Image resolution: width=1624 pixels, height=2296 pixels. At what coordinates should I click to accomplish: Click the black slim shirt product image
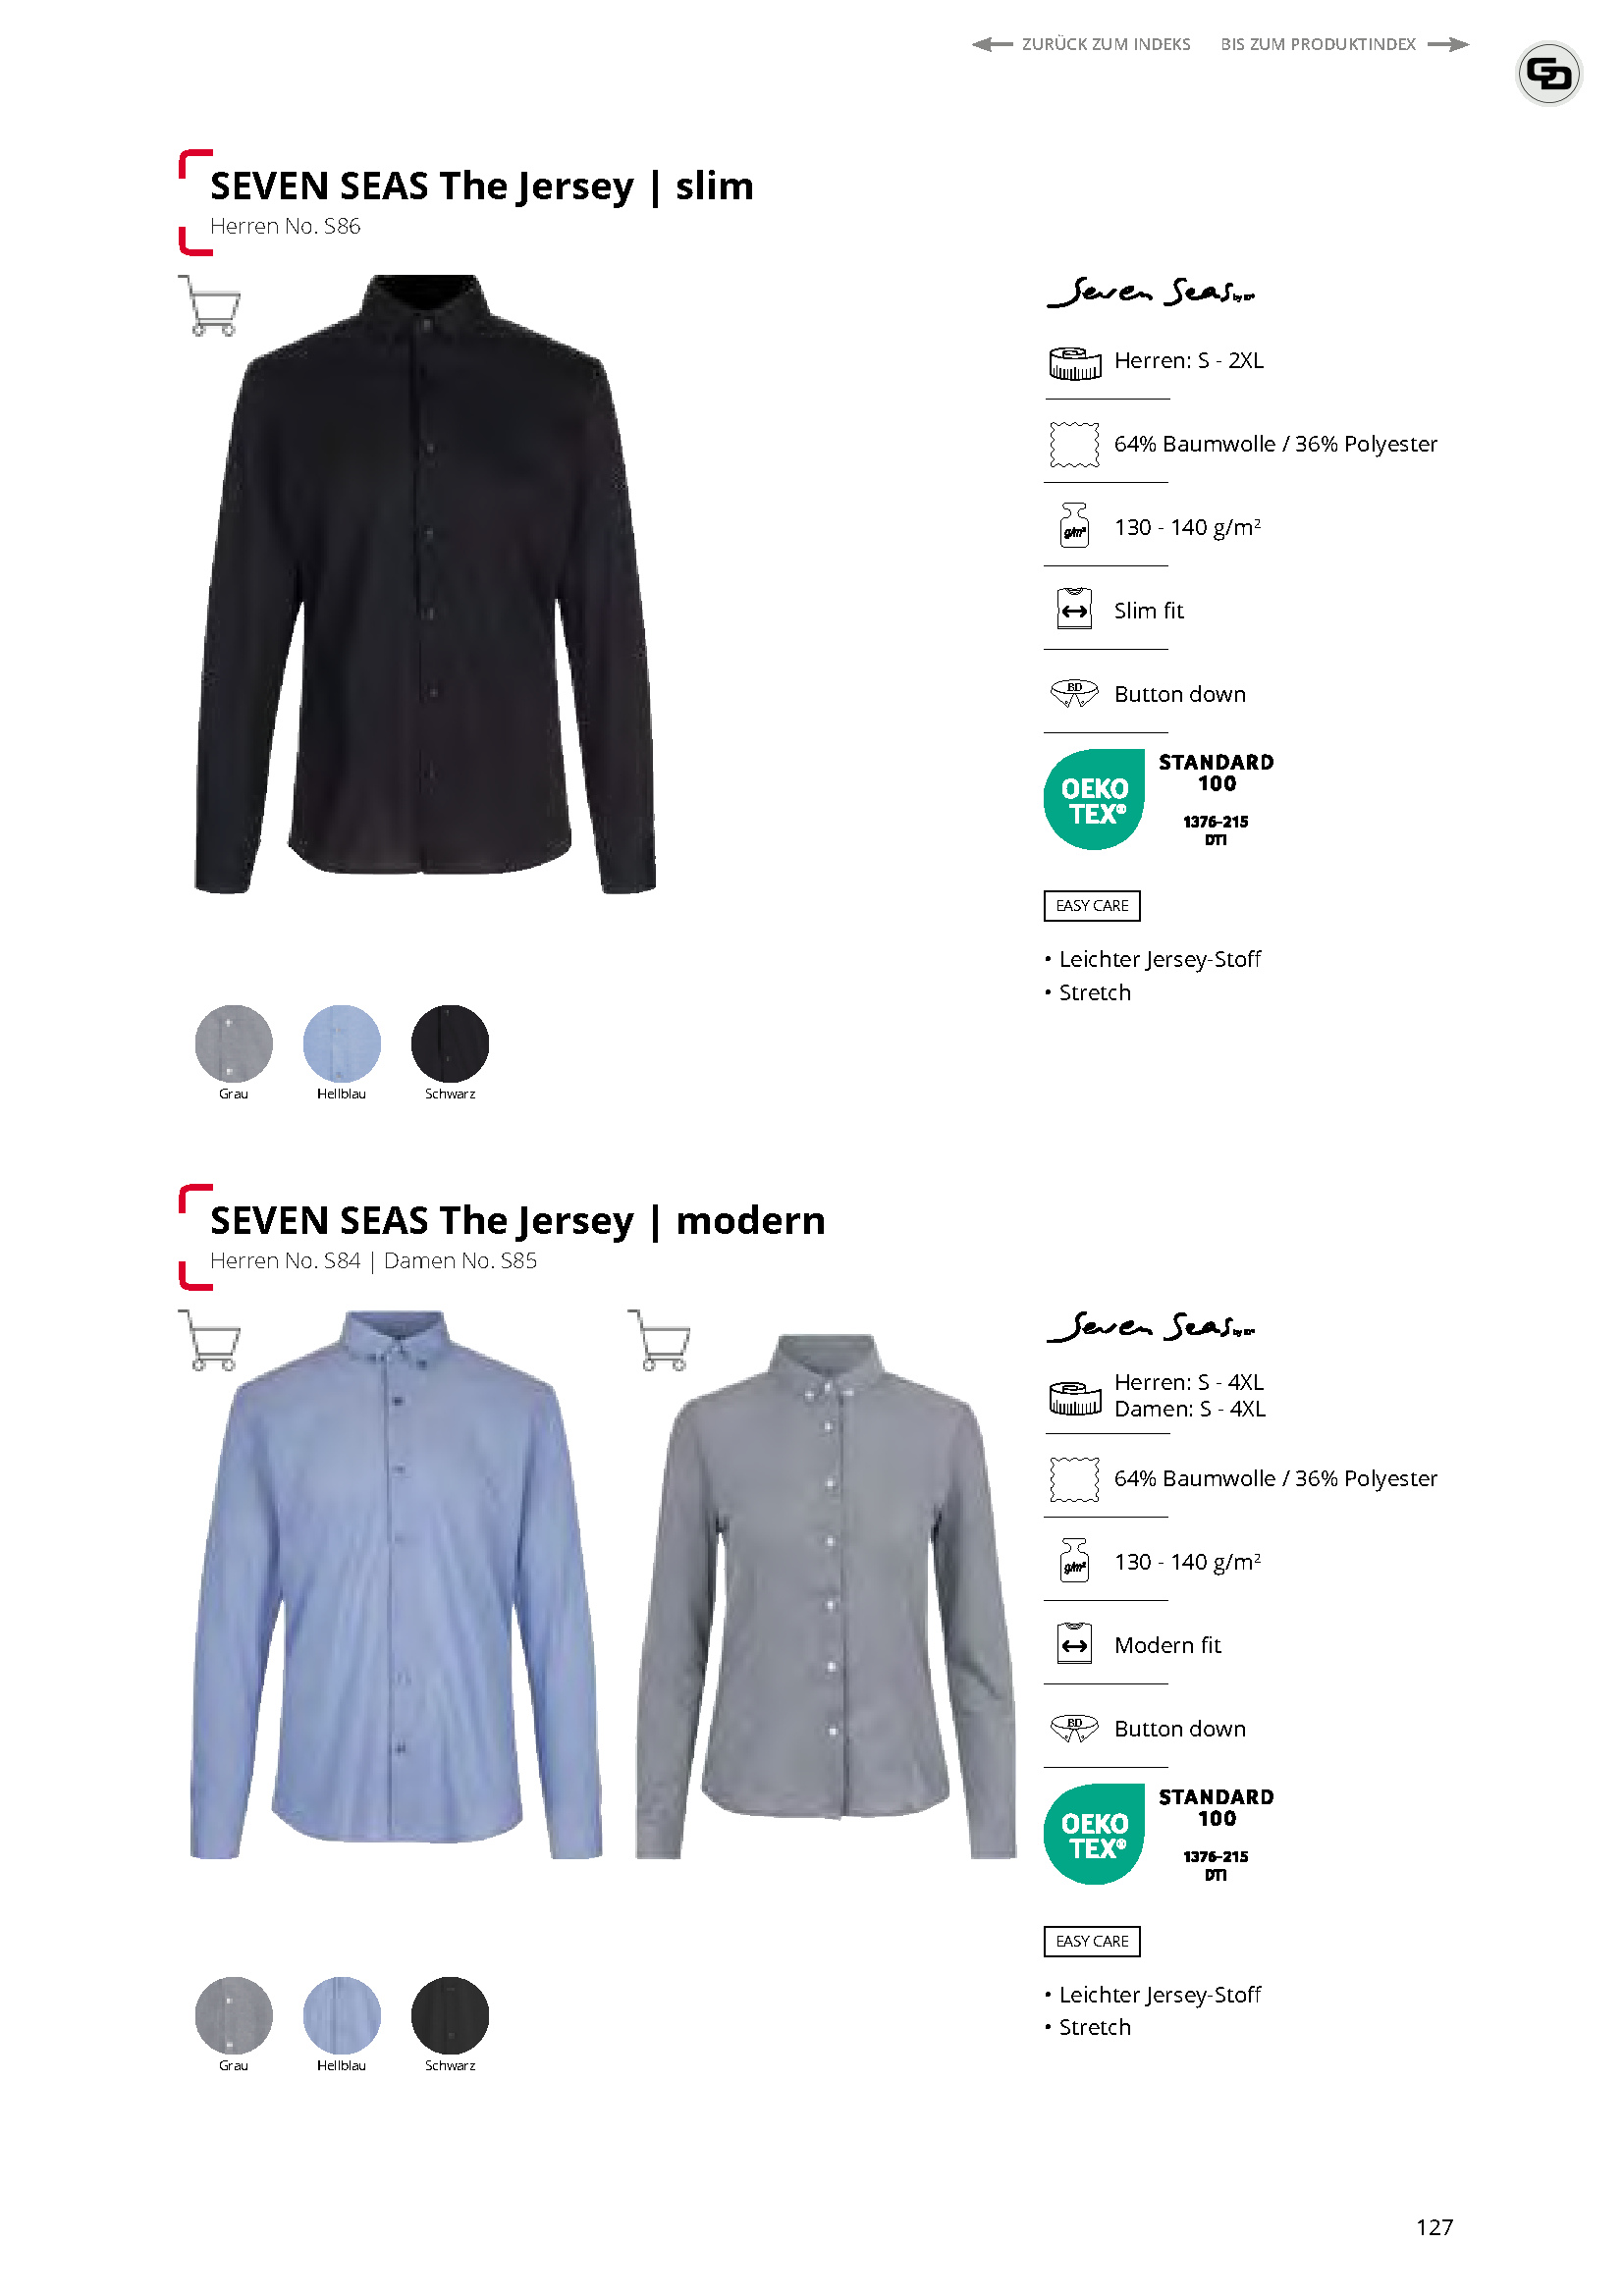426,585
